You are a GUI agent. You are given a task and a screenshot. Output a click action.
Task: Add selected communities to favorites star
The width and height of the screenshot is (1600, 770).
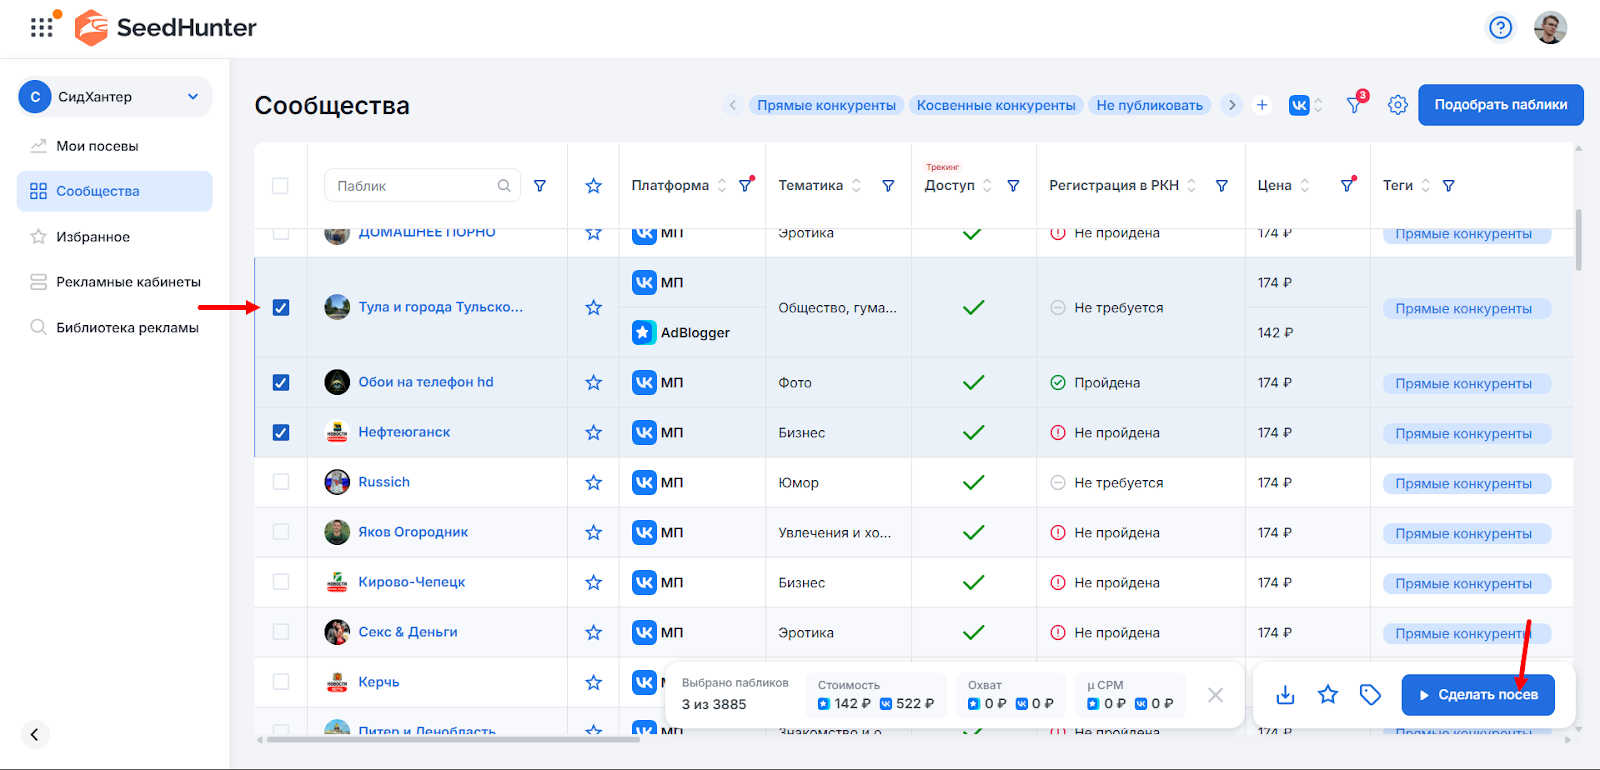coord(1328,695)
